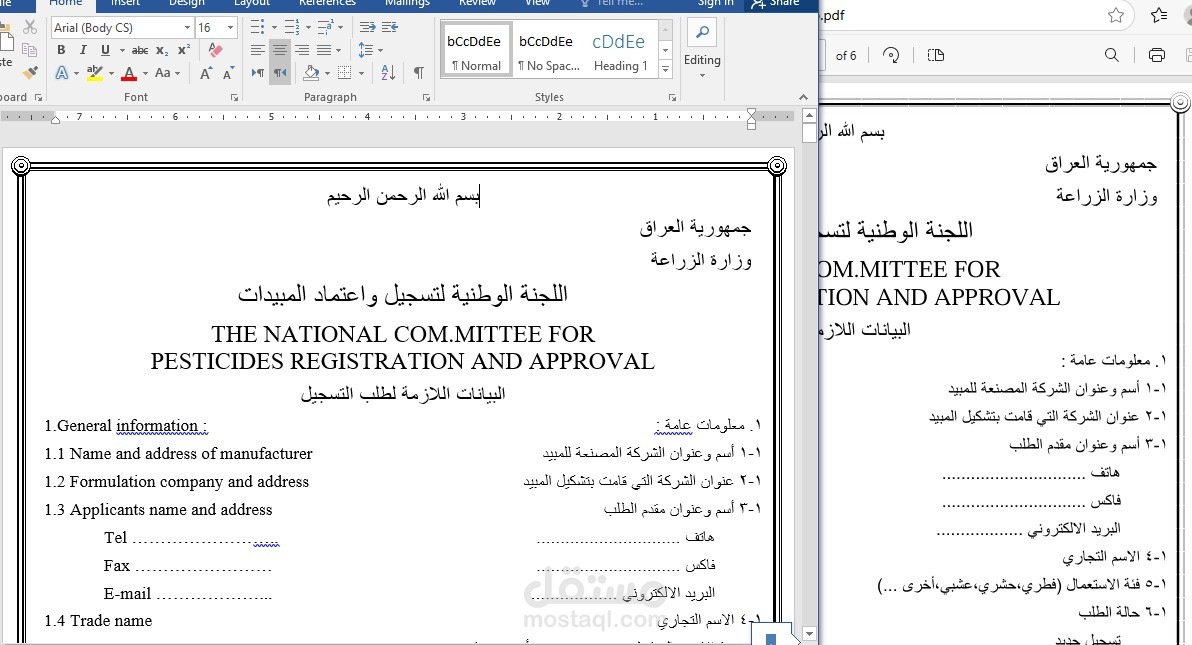Click the Copy icon in the Clipboard group

tap(30, 50)
